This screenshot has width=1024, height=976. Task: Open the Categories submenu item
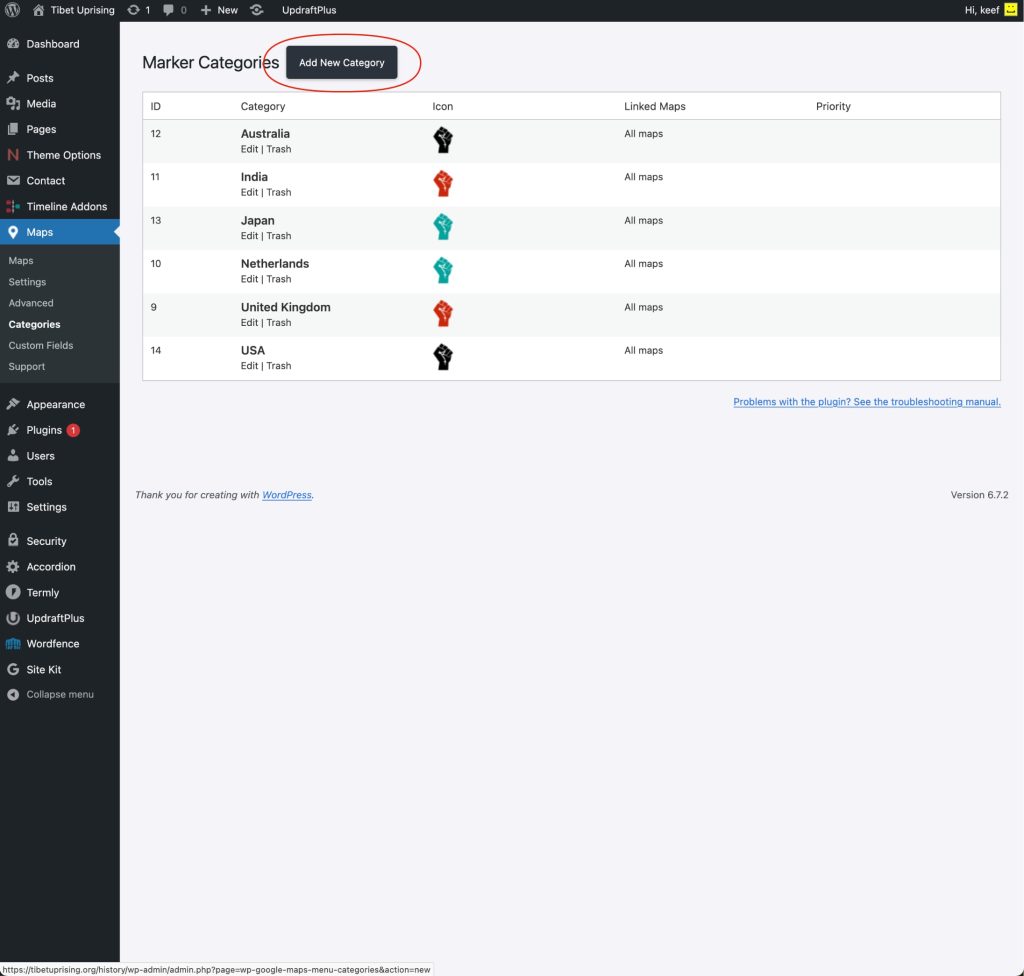tap(34, 324)
